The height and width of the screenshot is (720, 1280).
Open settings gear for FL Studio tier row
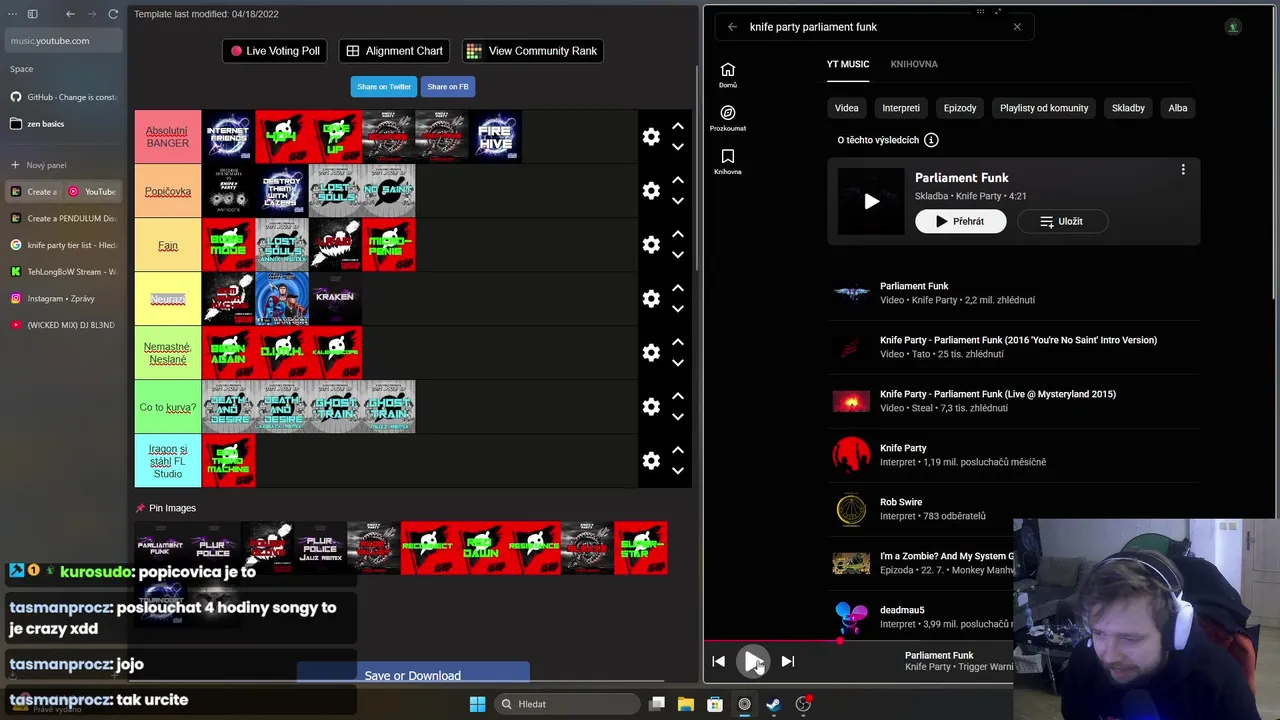pyautogui.click(x=651, y=461)
